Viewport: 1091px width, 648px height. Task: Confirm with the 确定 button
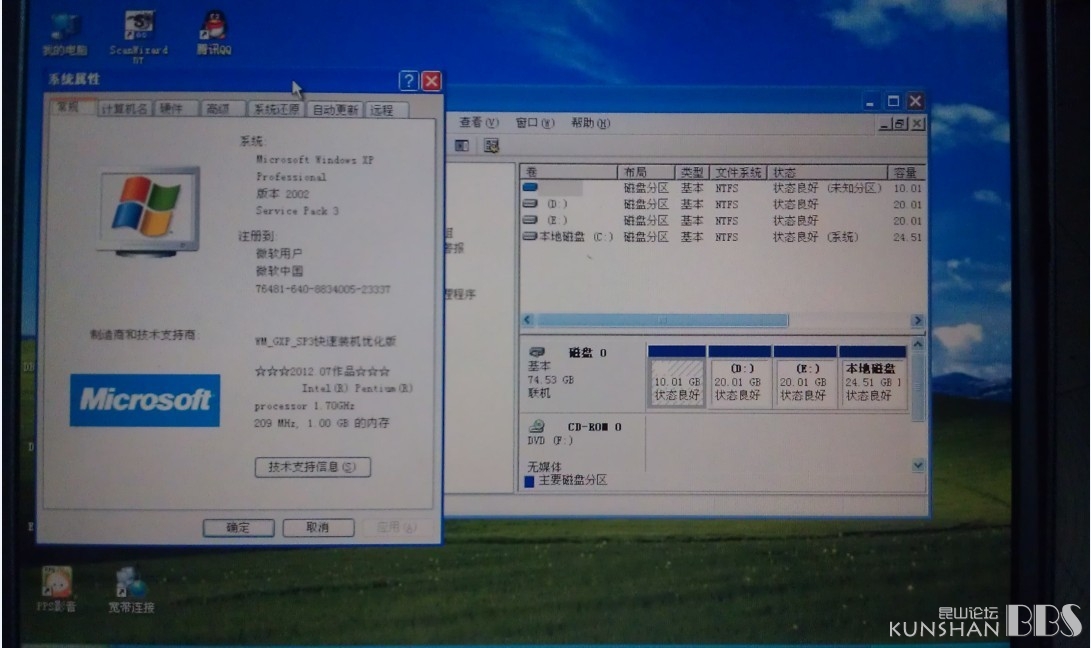[x=238, y=528]
